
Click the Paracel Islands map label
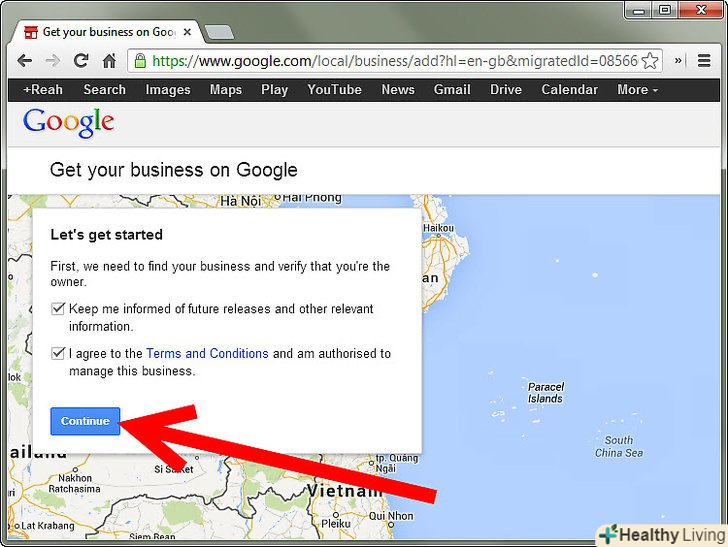[x=546, y=393]
